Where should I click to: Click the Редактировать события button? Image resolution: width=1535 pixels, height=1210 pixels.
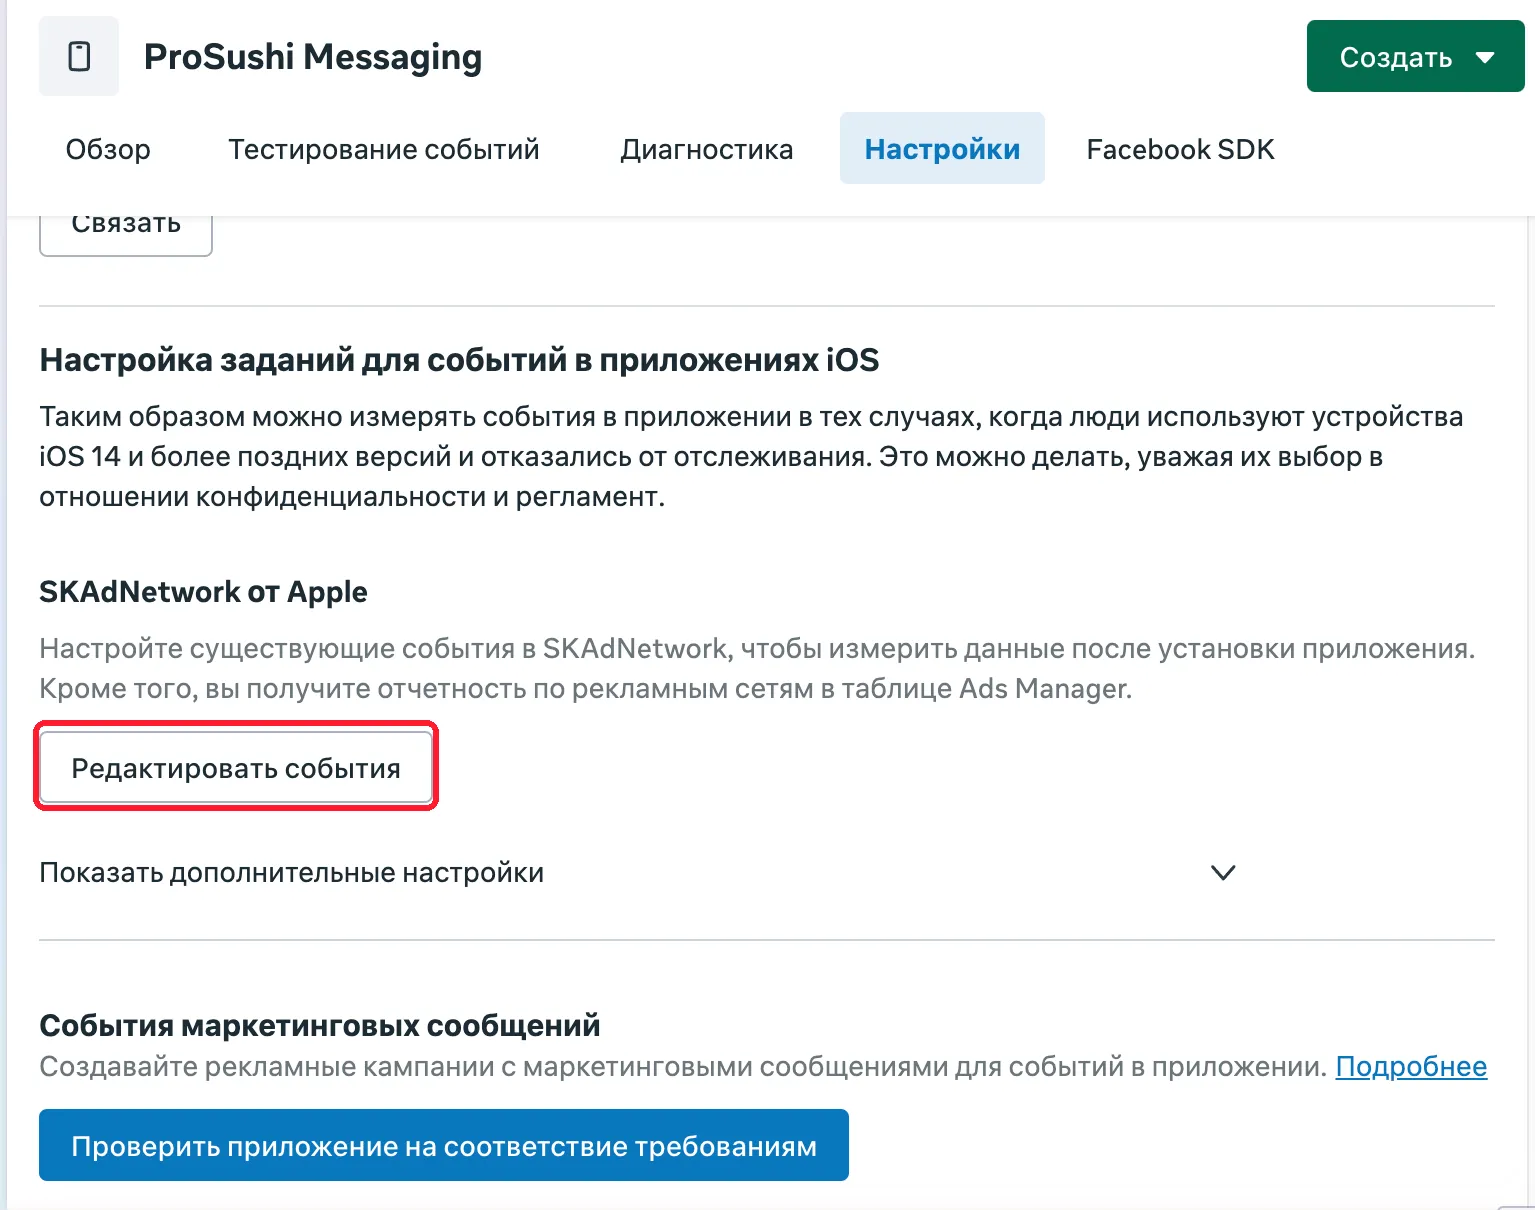[x=236, y=768]
